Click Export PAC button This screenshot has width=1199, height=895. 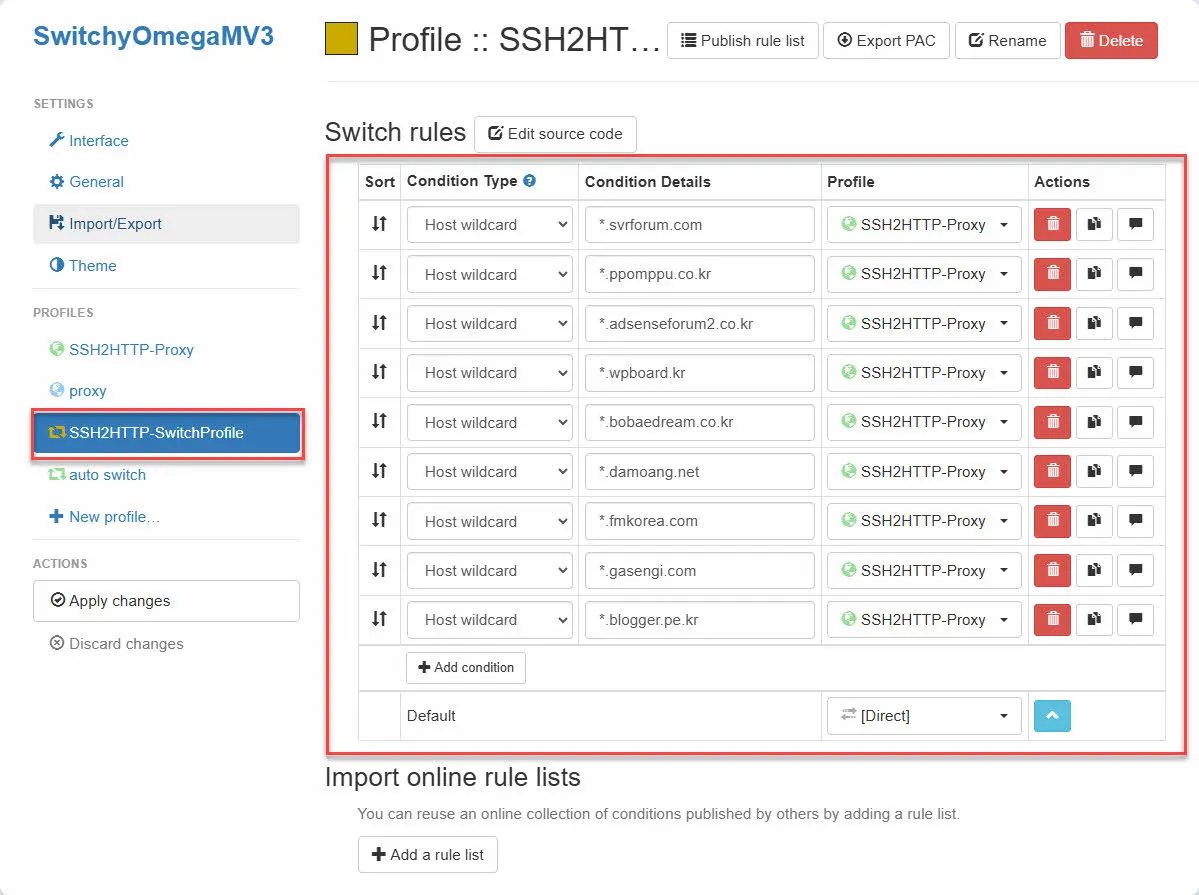(886, 41)
